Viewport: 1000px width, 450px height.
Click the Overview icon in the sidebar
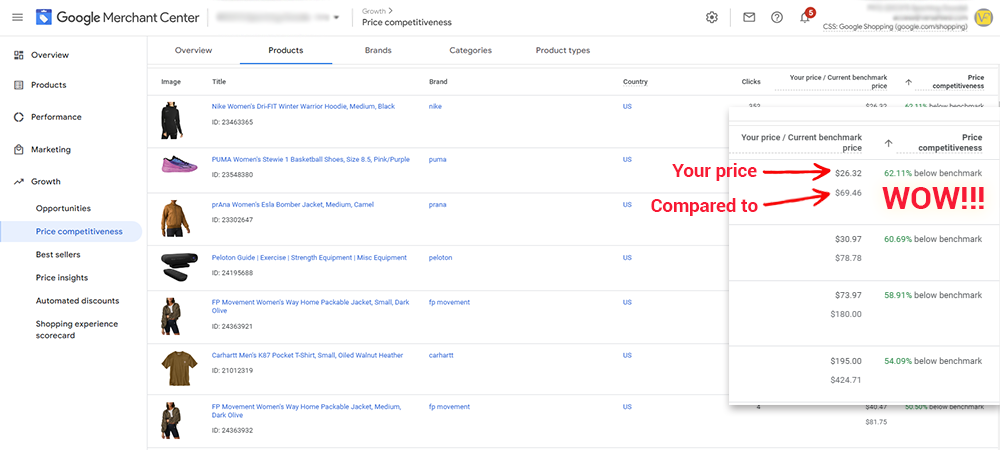tap(18, 55)
